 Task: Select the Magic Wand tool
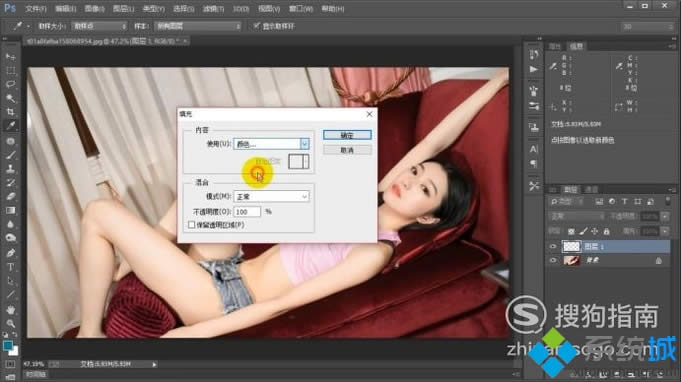pos(10,98)
